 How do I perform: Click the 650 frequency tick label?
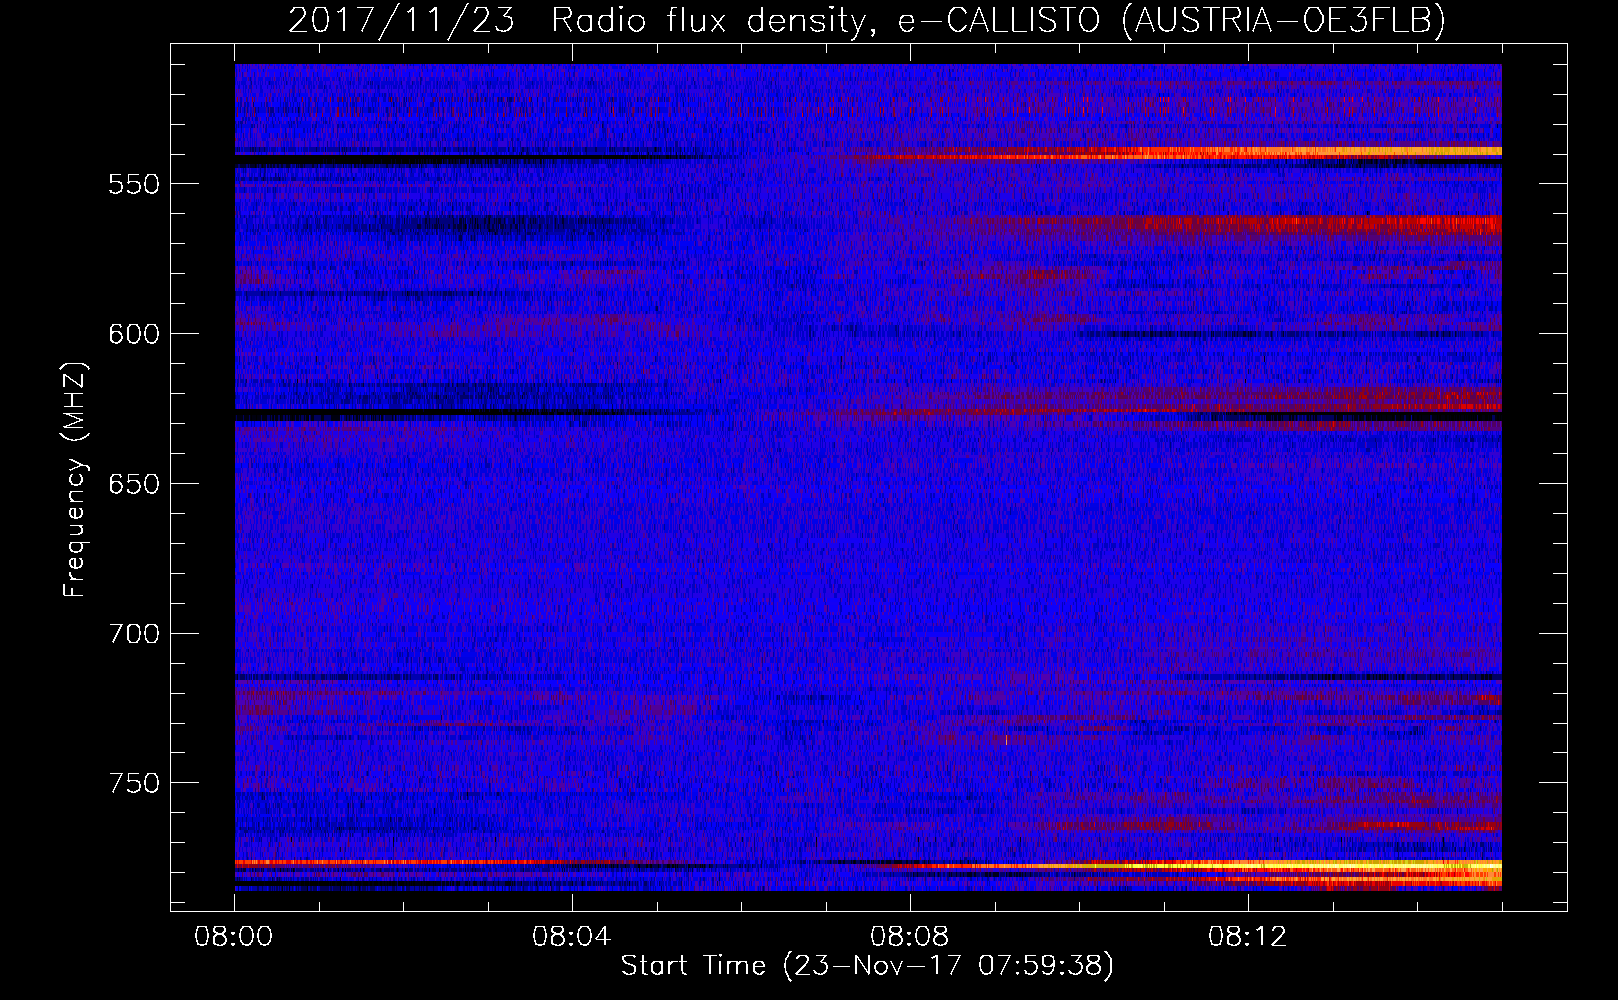coord(134,484)
